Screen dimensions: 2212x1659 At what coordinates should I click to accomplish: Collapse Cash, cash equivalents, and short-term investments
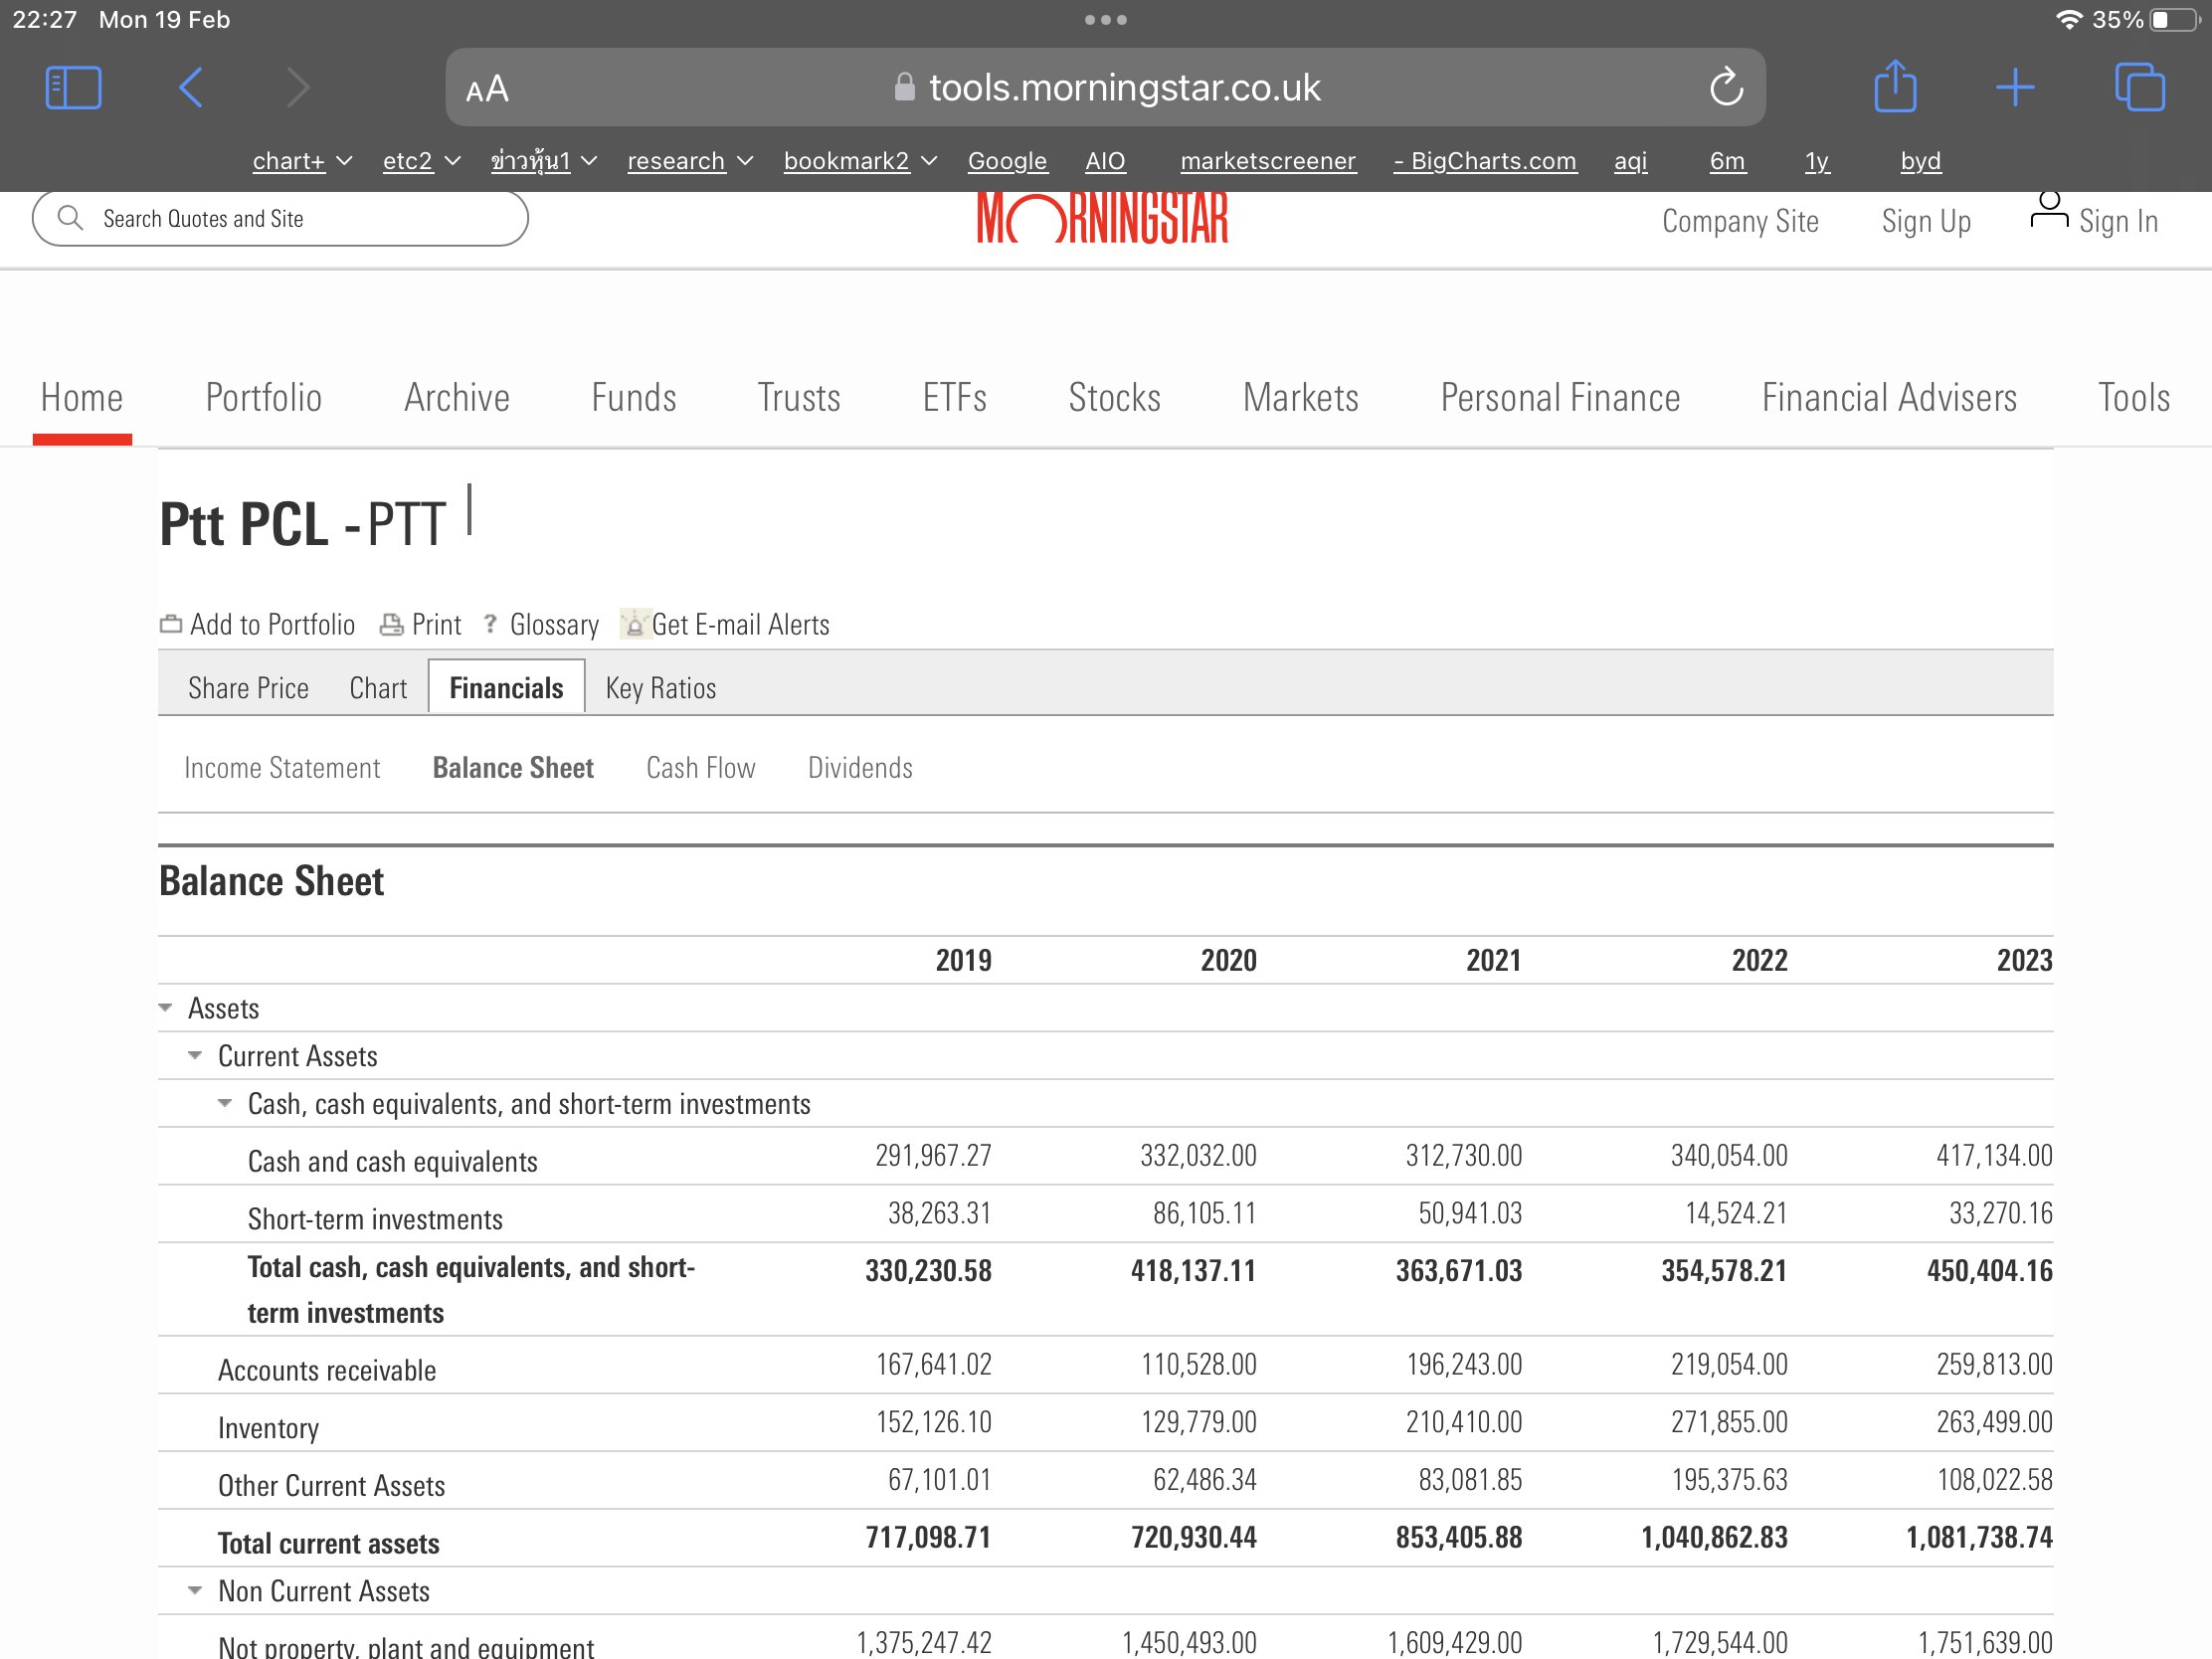click(x=225, y=1104)
